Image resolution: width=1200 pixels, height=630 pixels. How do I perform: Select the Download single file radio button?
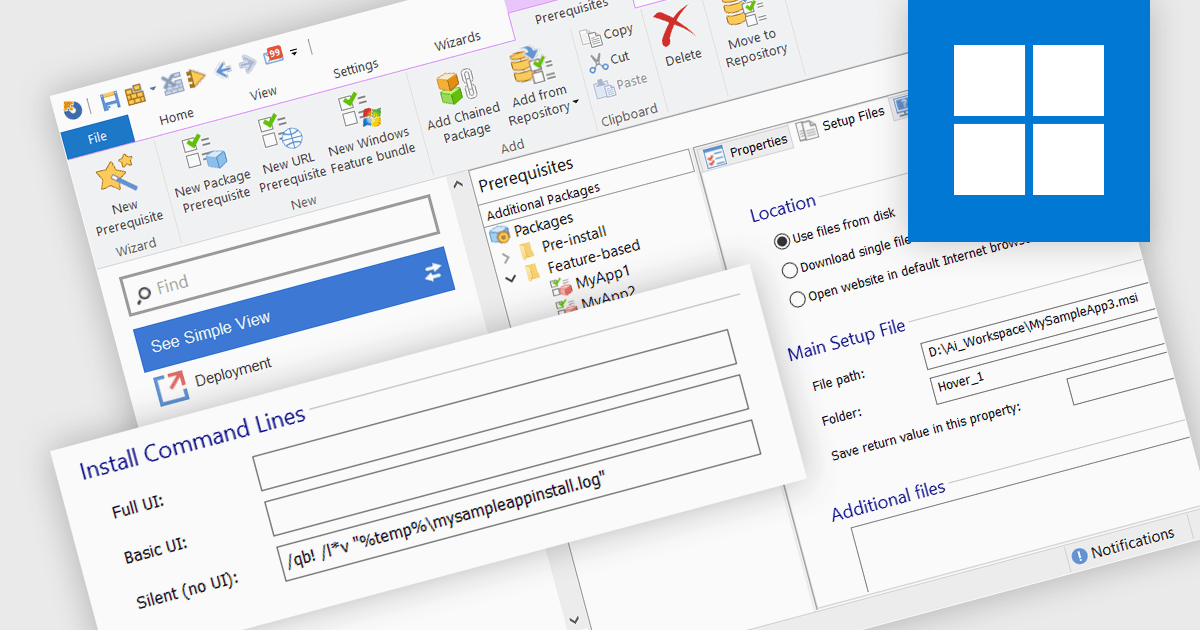(x=789, y=269)
